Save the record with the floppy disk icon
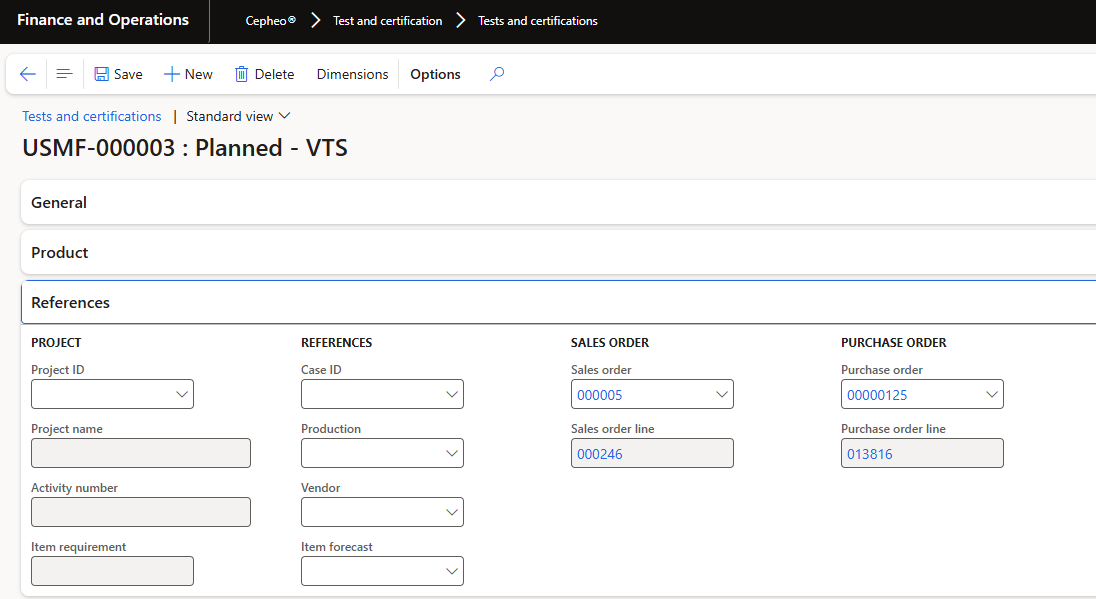The image size is (1096, 599). pos(101,74)
